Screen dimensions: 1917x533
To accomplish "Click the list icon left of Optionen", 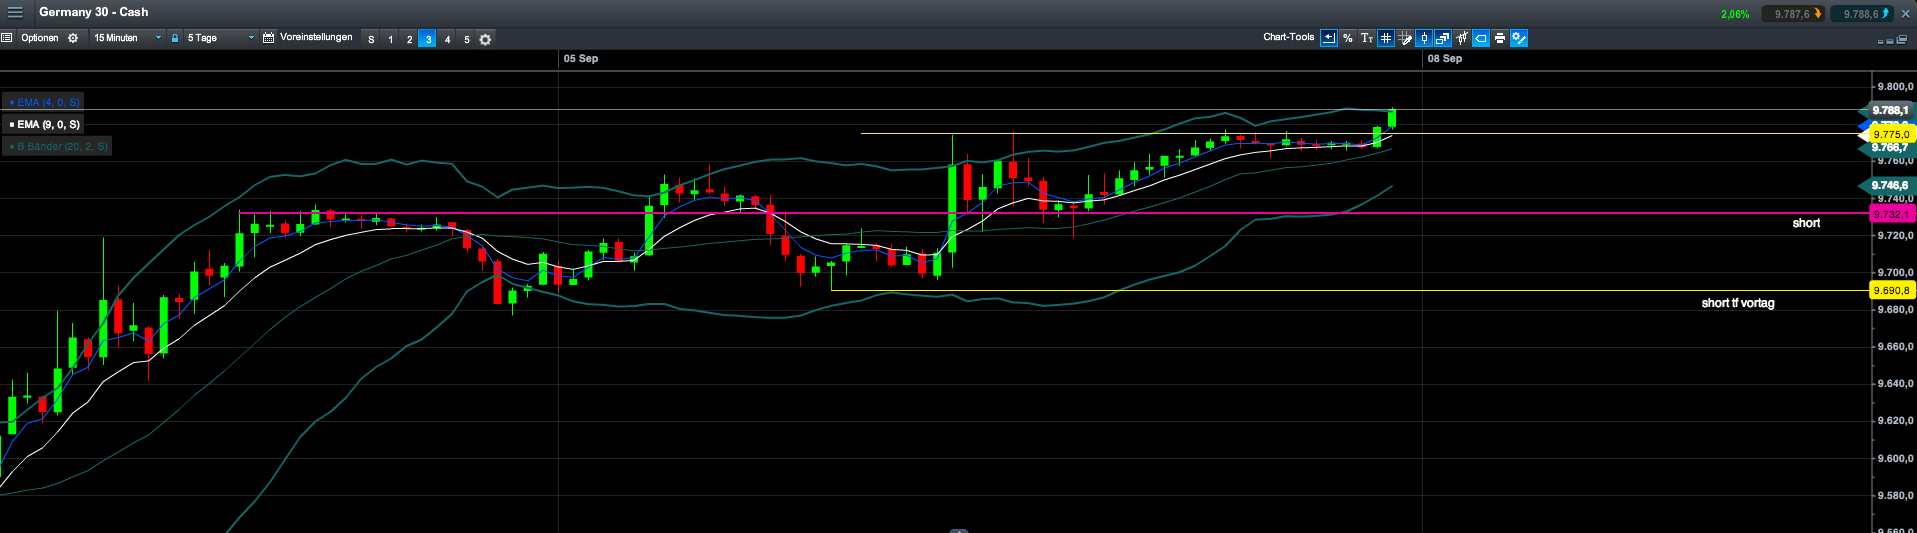I will click(7, 38).
